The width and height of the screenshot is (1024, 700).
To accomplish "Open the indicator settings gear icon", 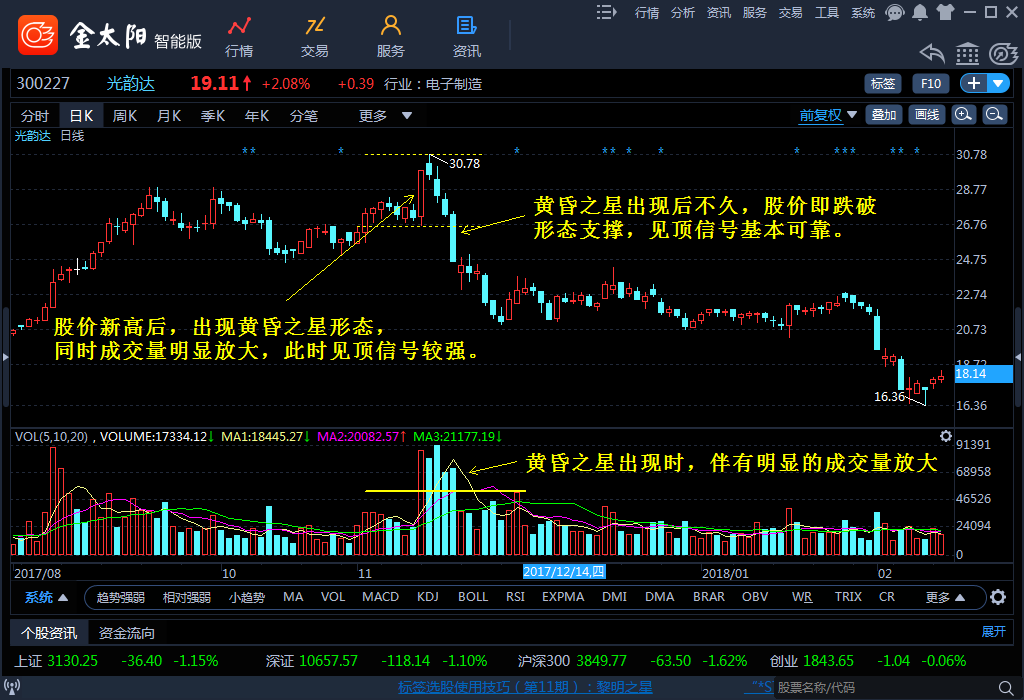I will (997, 598).
